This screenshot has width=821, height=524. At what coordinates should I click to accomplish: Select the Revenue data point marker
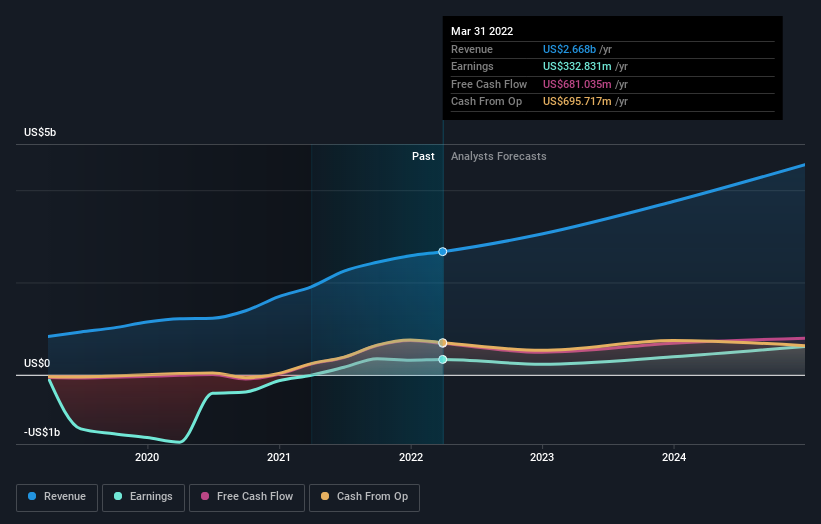coord(443,252)
